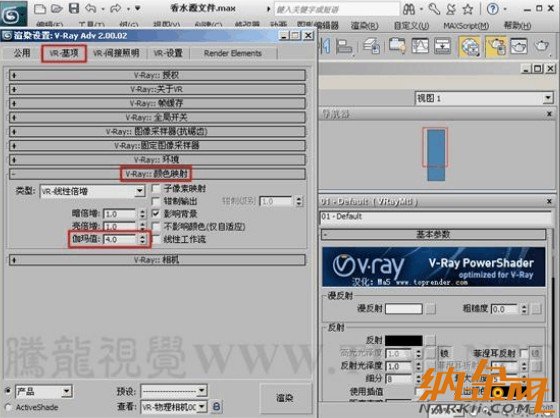560x418 pixels.
Task: Click the Open file folder icon
Action: coord(56,8)
